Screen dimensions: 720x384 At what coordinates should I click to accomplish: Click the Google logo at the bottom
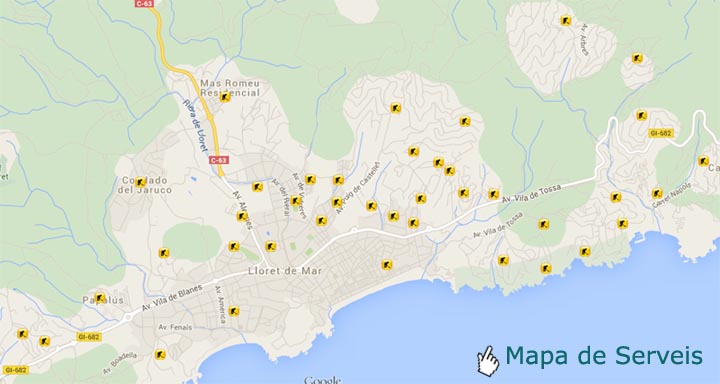323,380
